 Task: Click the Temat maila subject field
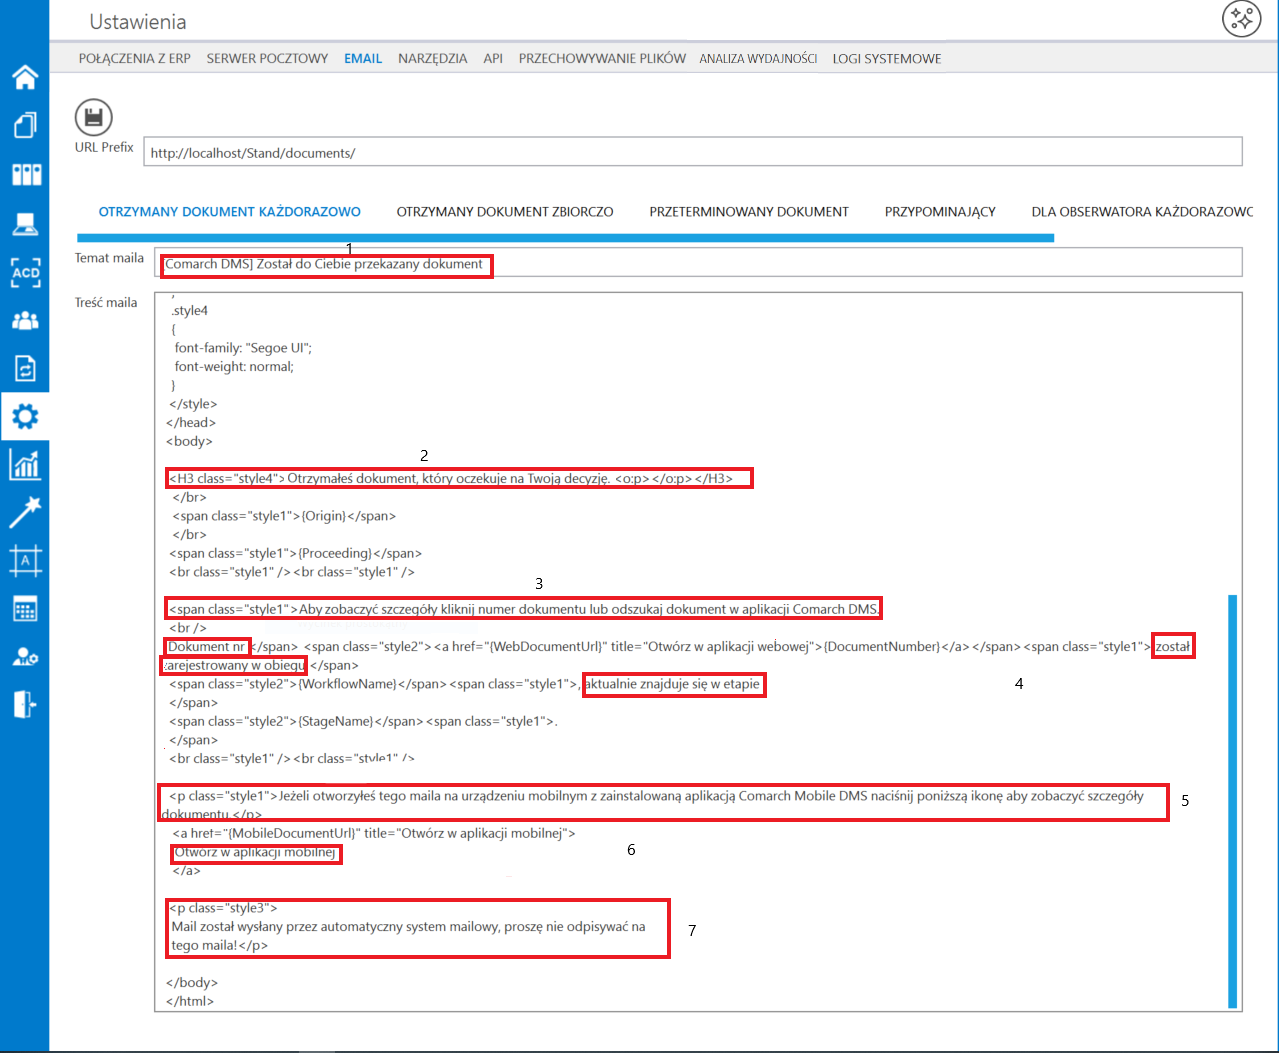tap(698, 262)
